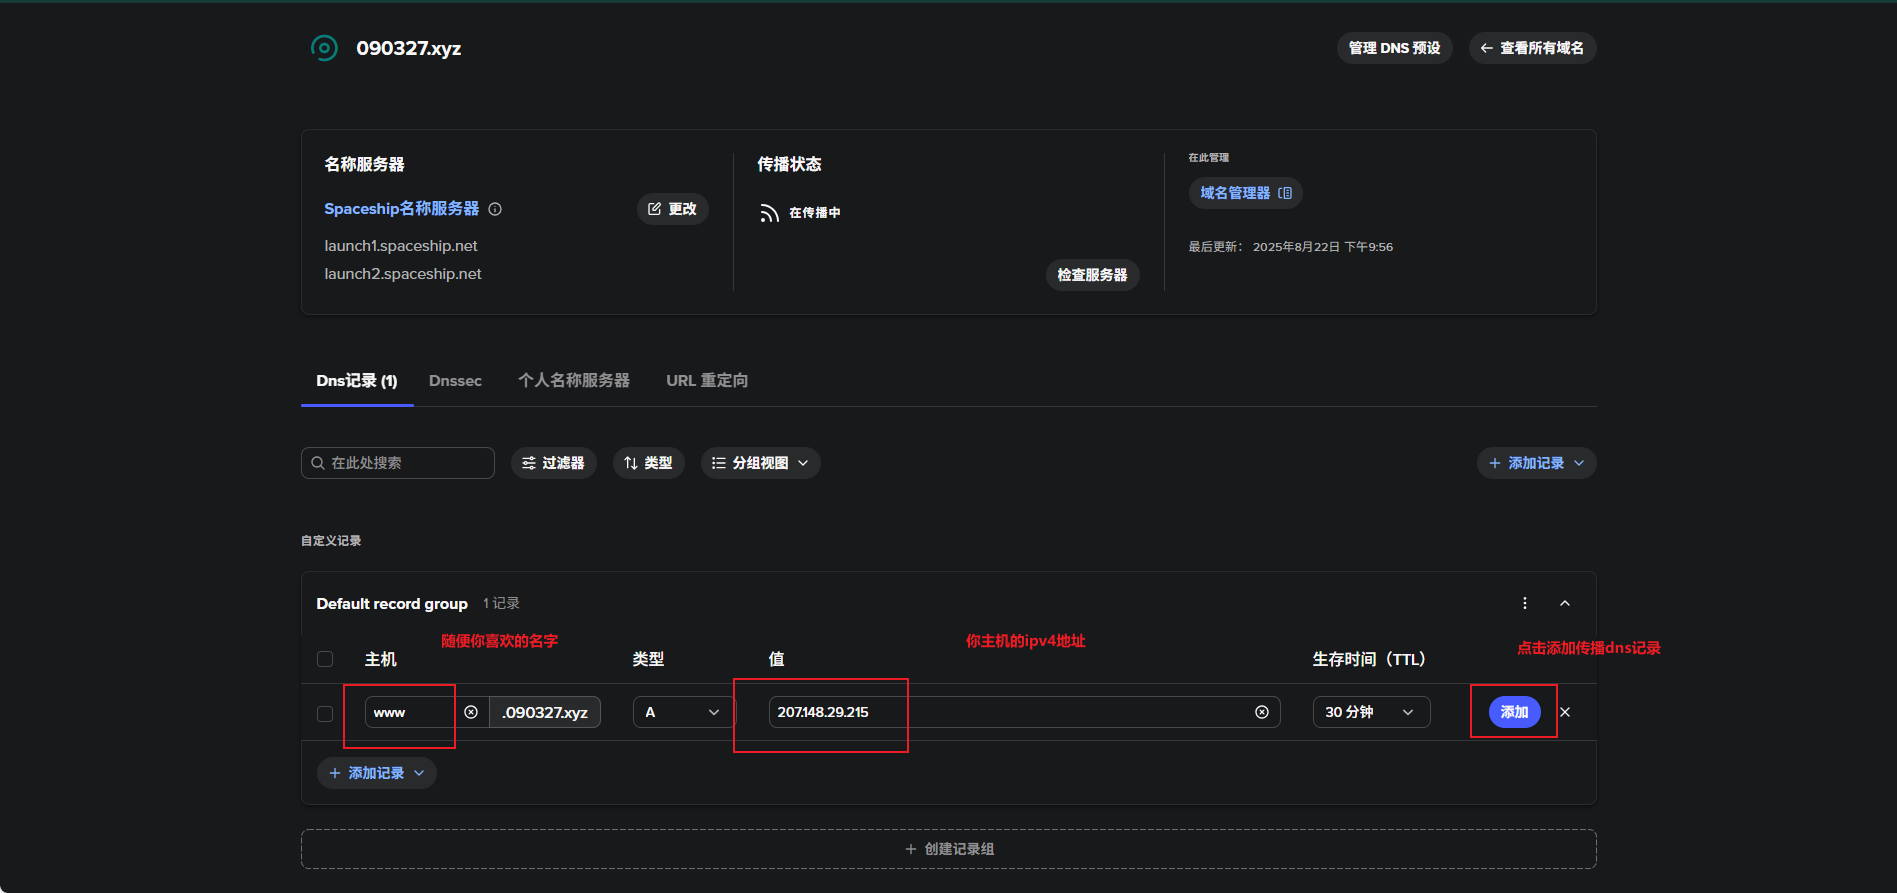Viewport: 1897px width, 893px height.
Task: Click the info icon next to Spaceship名称服务器
Action: coord(495,209)
